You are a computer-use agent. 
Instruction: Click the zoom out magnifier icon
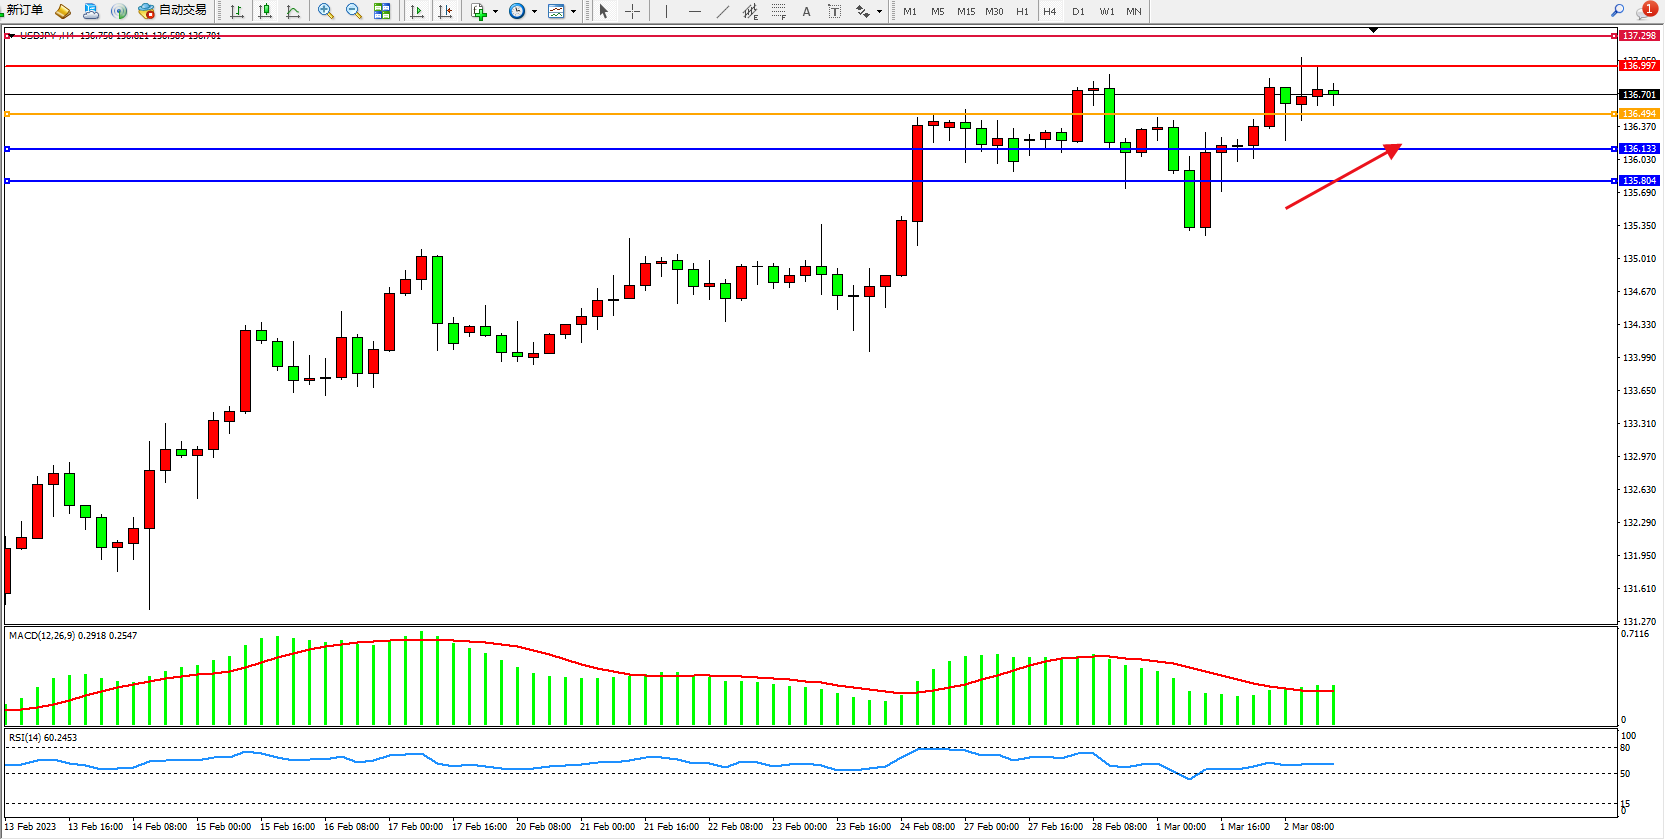(353, 11)
